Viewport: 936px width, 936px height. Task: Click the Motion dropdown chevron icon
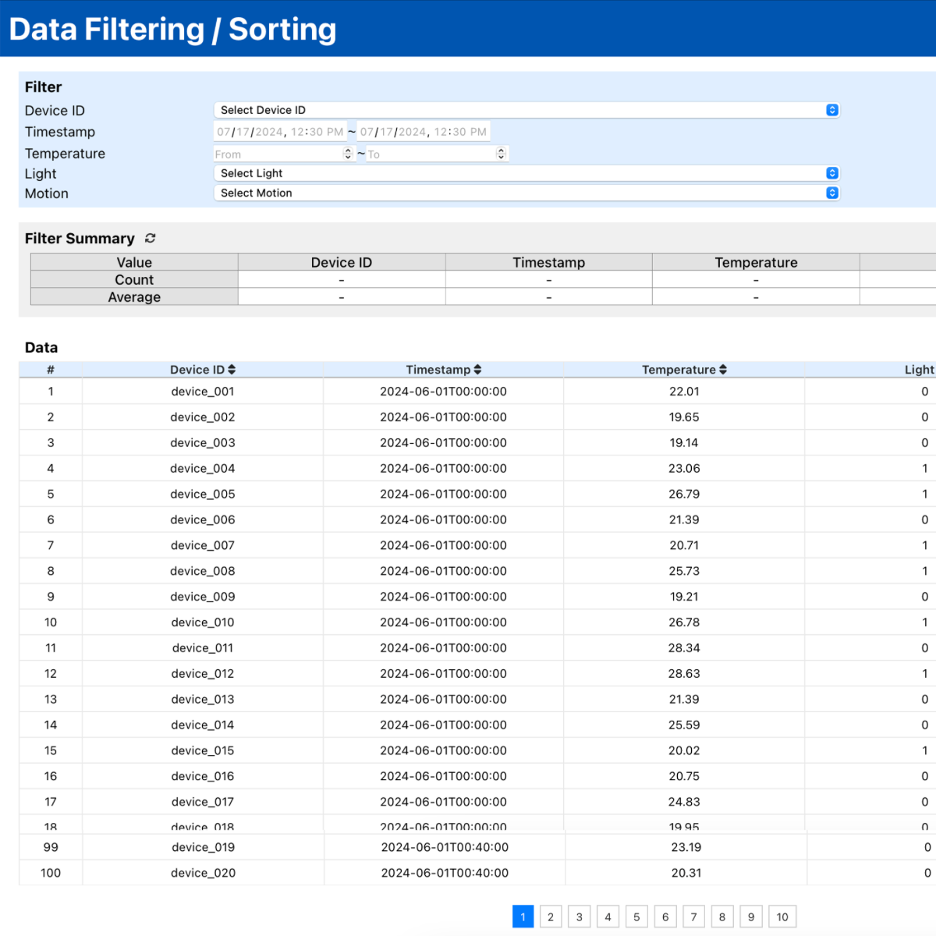831,192
